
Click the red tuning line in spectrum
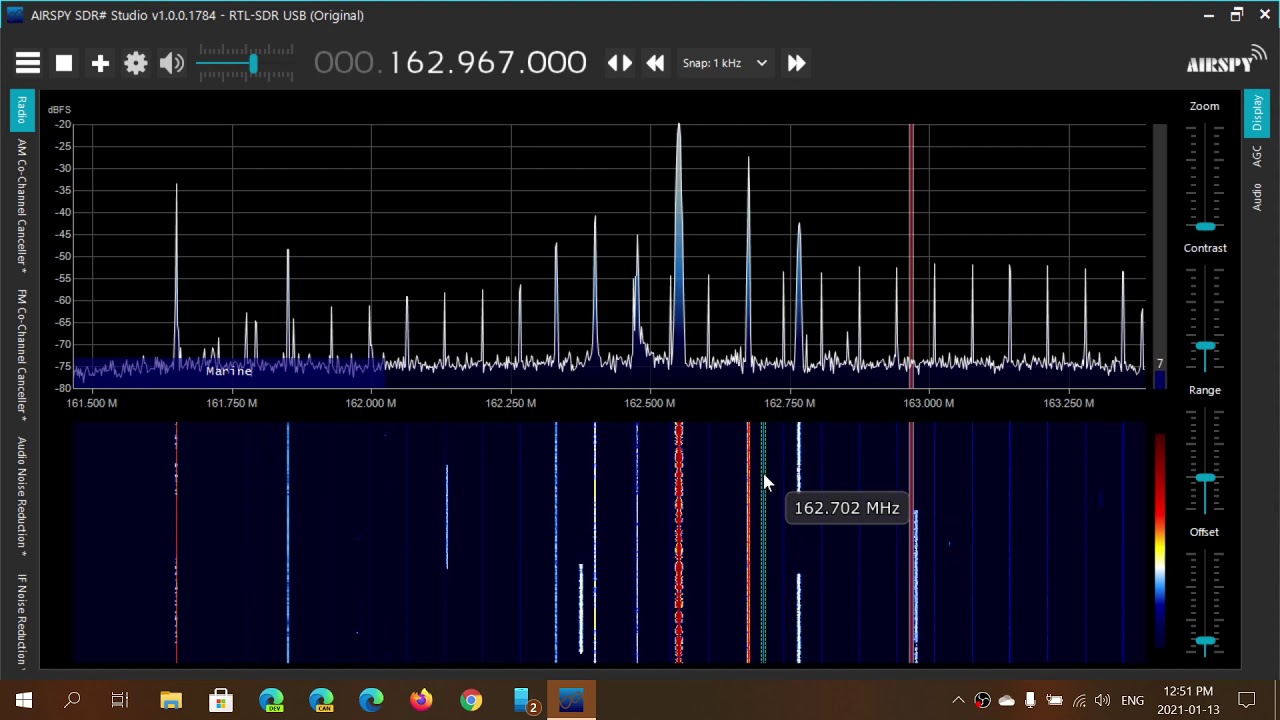pyautogui.click(x=911, y=255)
